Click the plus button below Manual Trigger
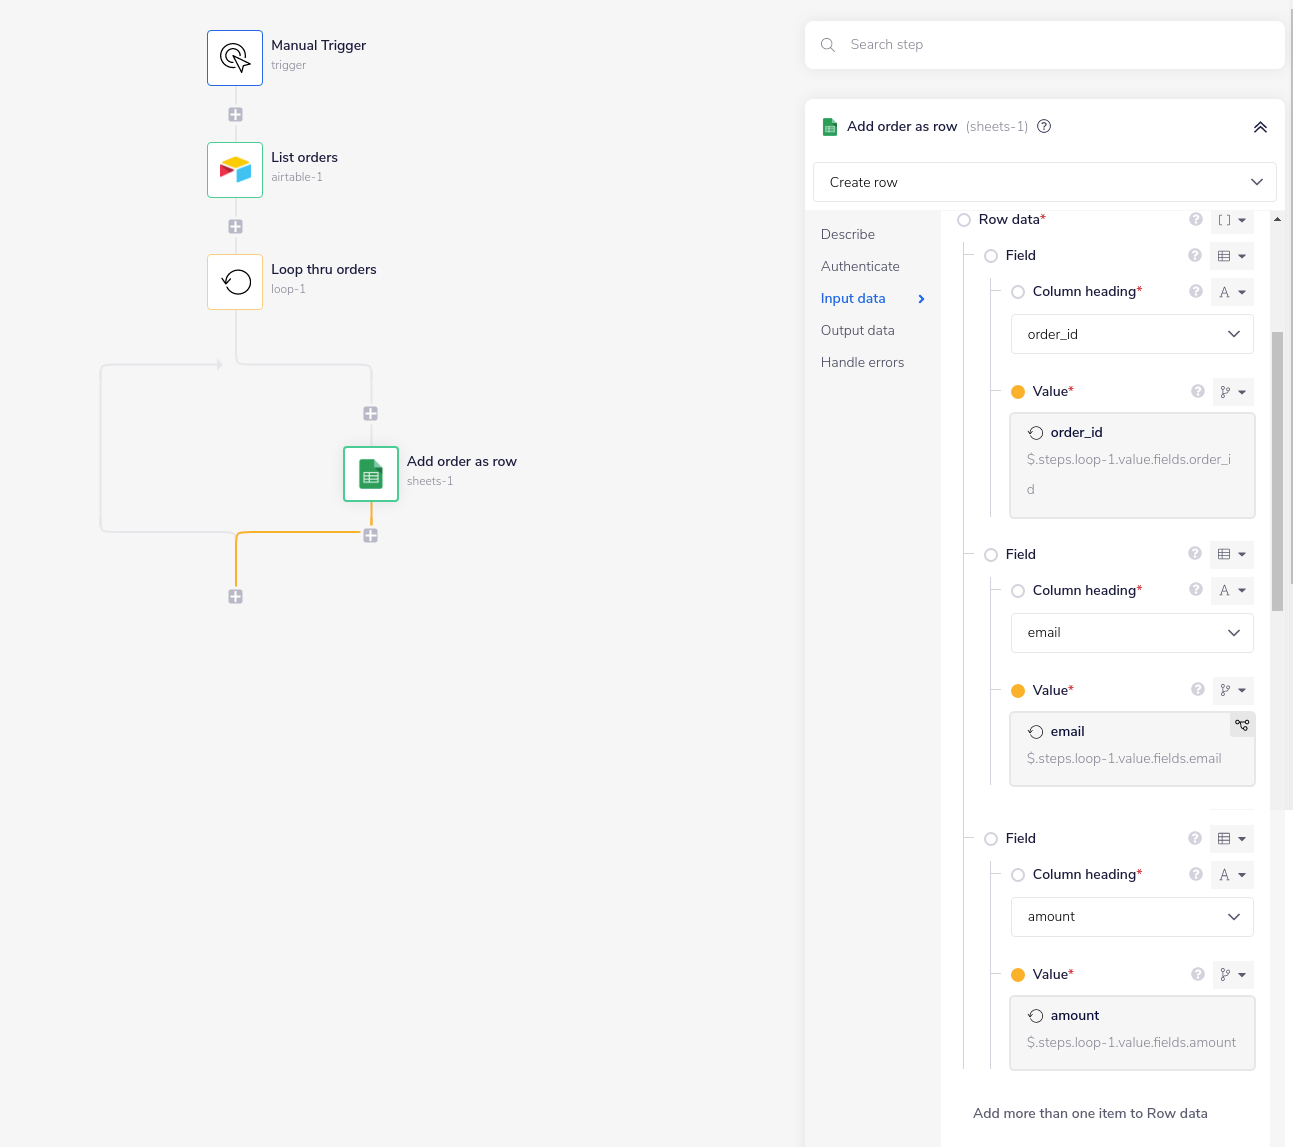The height and width of the screenshot is (1147, 1293). [x=234, y=114]
